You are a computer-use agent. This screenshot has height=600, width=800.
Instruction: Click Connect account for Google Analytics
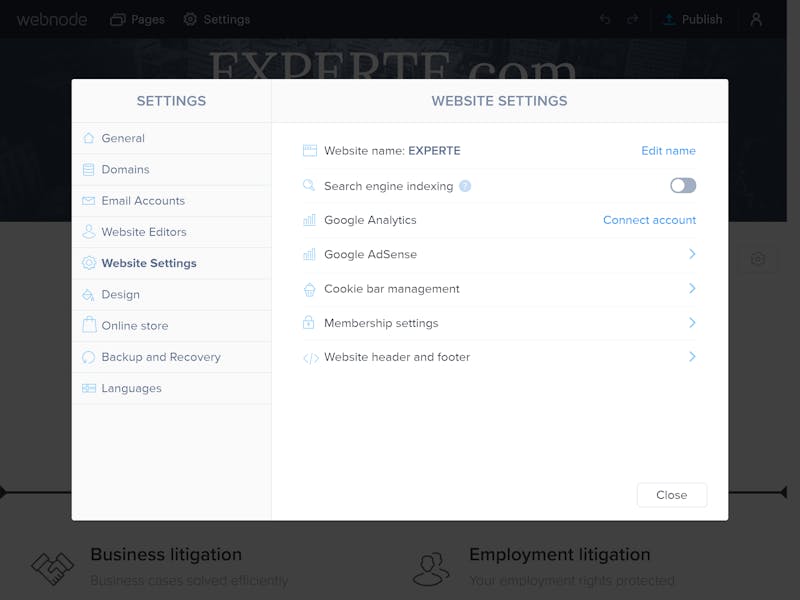(649, 220)
